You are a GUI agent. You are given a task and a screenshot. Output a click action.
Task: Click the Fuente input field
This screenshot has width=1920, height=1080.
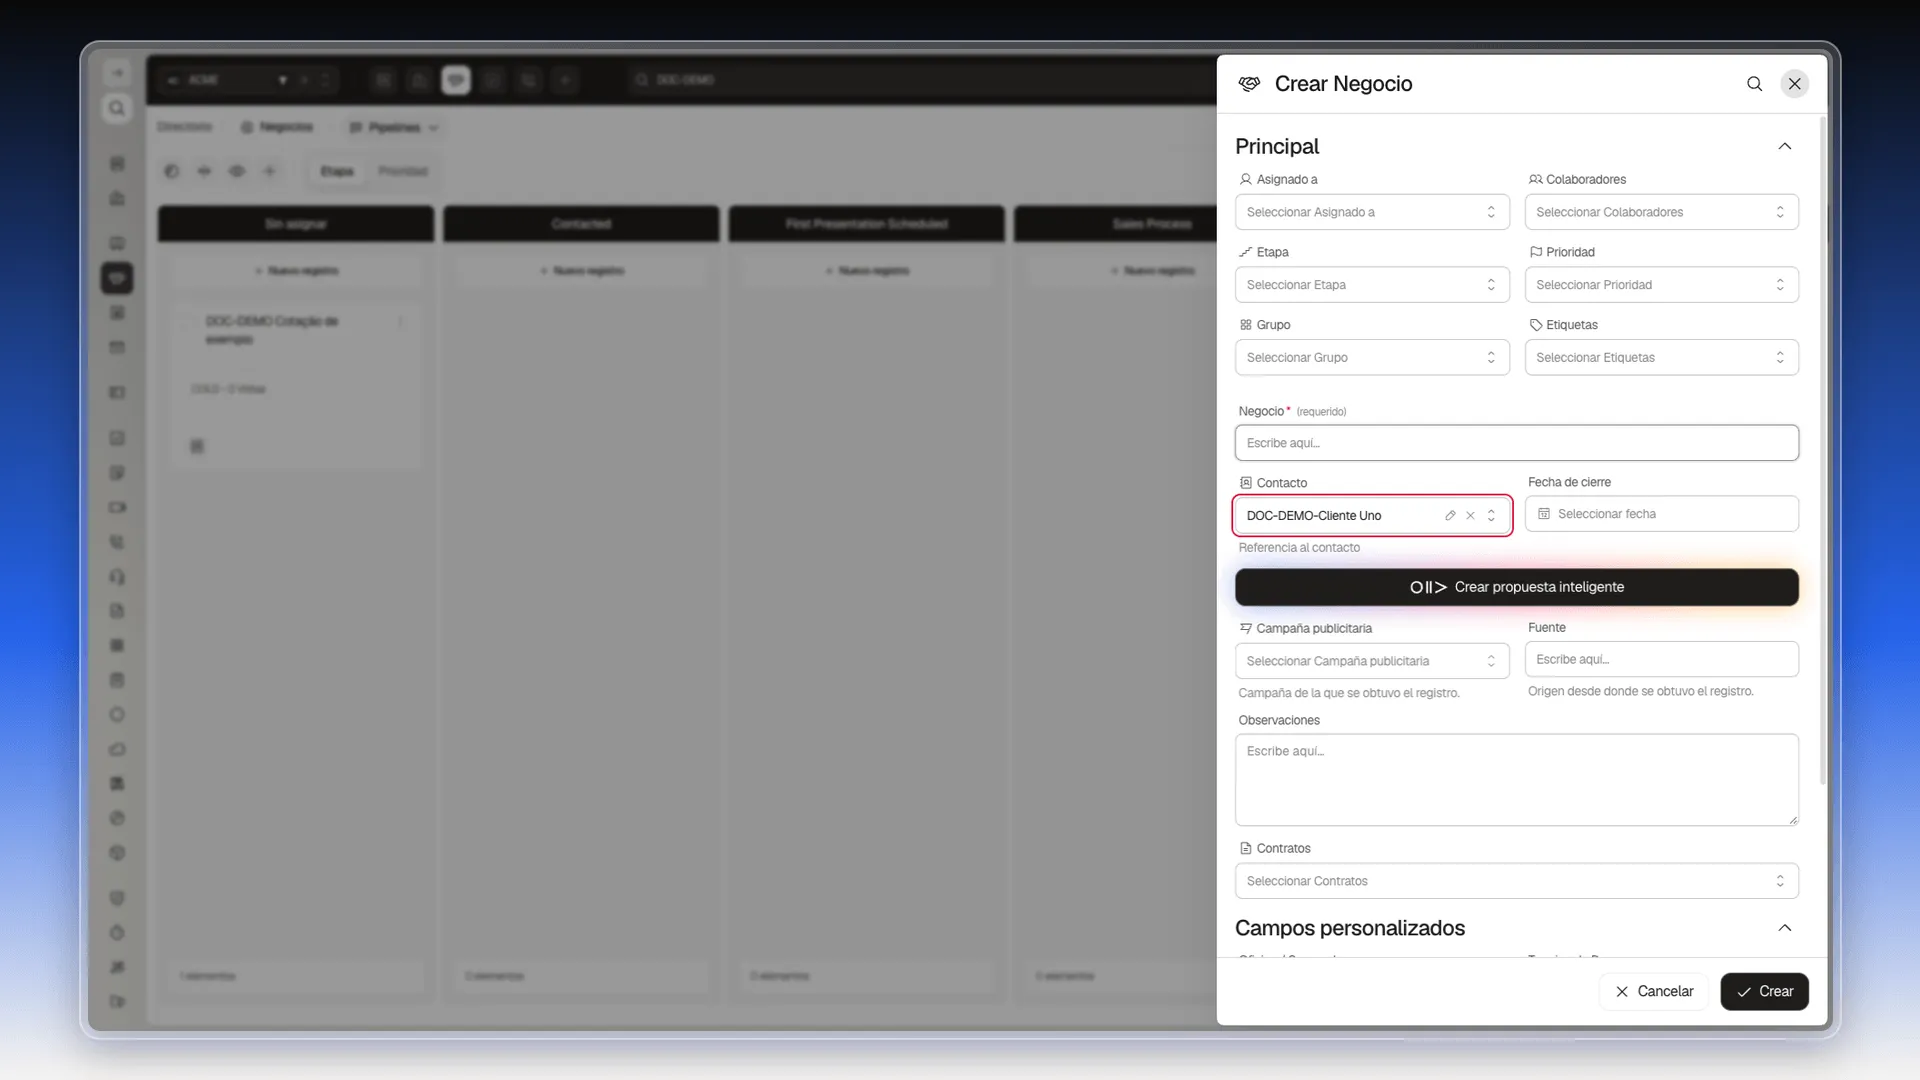click(1661, 659)
